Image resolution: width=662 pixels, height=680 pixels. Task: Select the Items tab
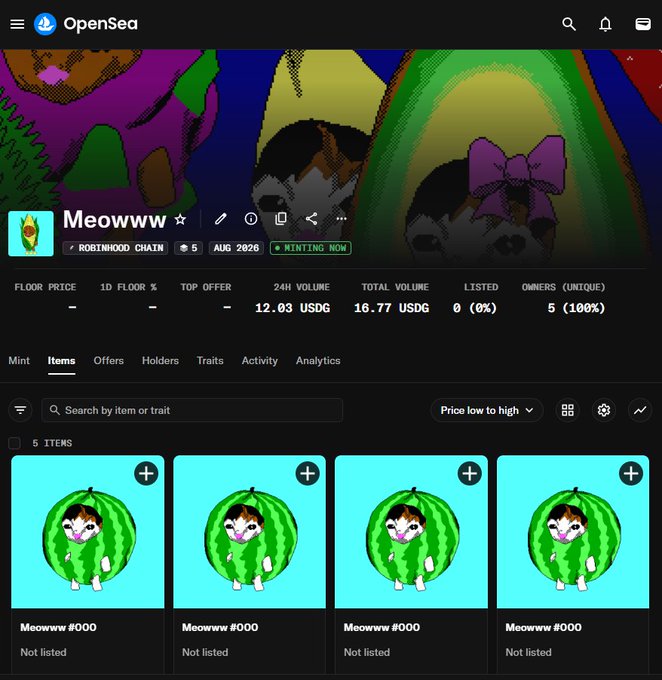coord(61,360)
